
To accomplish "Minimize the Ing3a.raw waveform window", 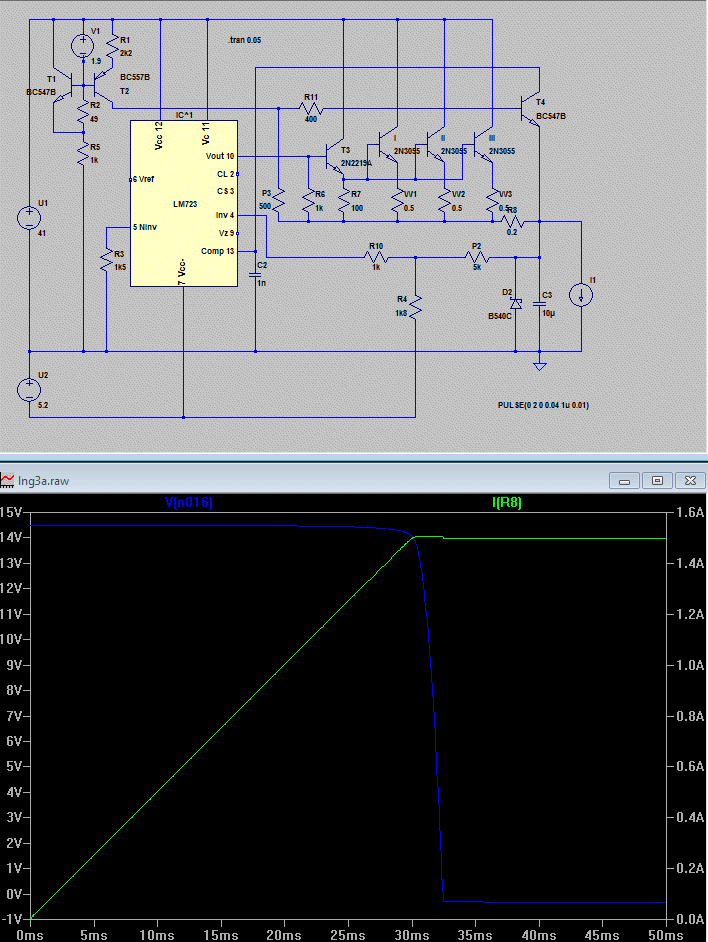I will click(624, 481).
